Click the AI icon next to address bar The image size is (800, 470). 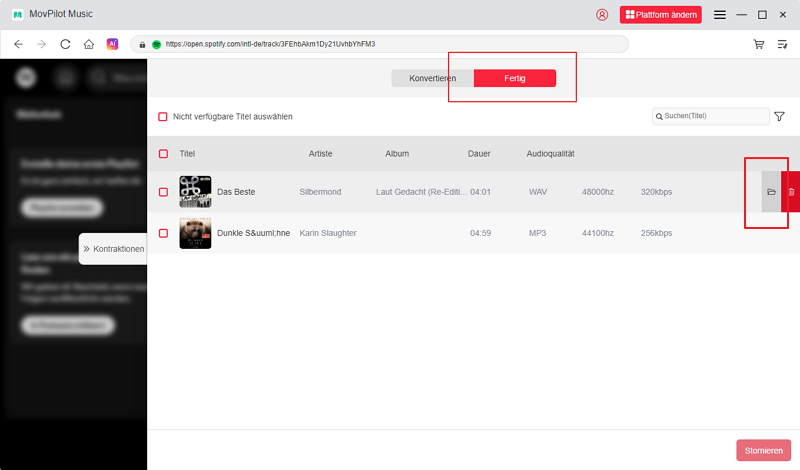pos(113,44)
